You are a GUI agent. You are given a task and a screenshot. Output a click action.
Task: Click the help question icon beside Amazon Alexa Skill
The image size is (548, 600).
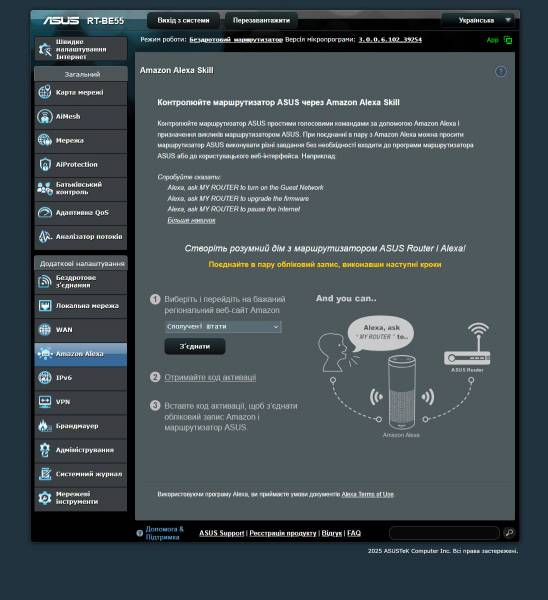click(x=501, y=72)
